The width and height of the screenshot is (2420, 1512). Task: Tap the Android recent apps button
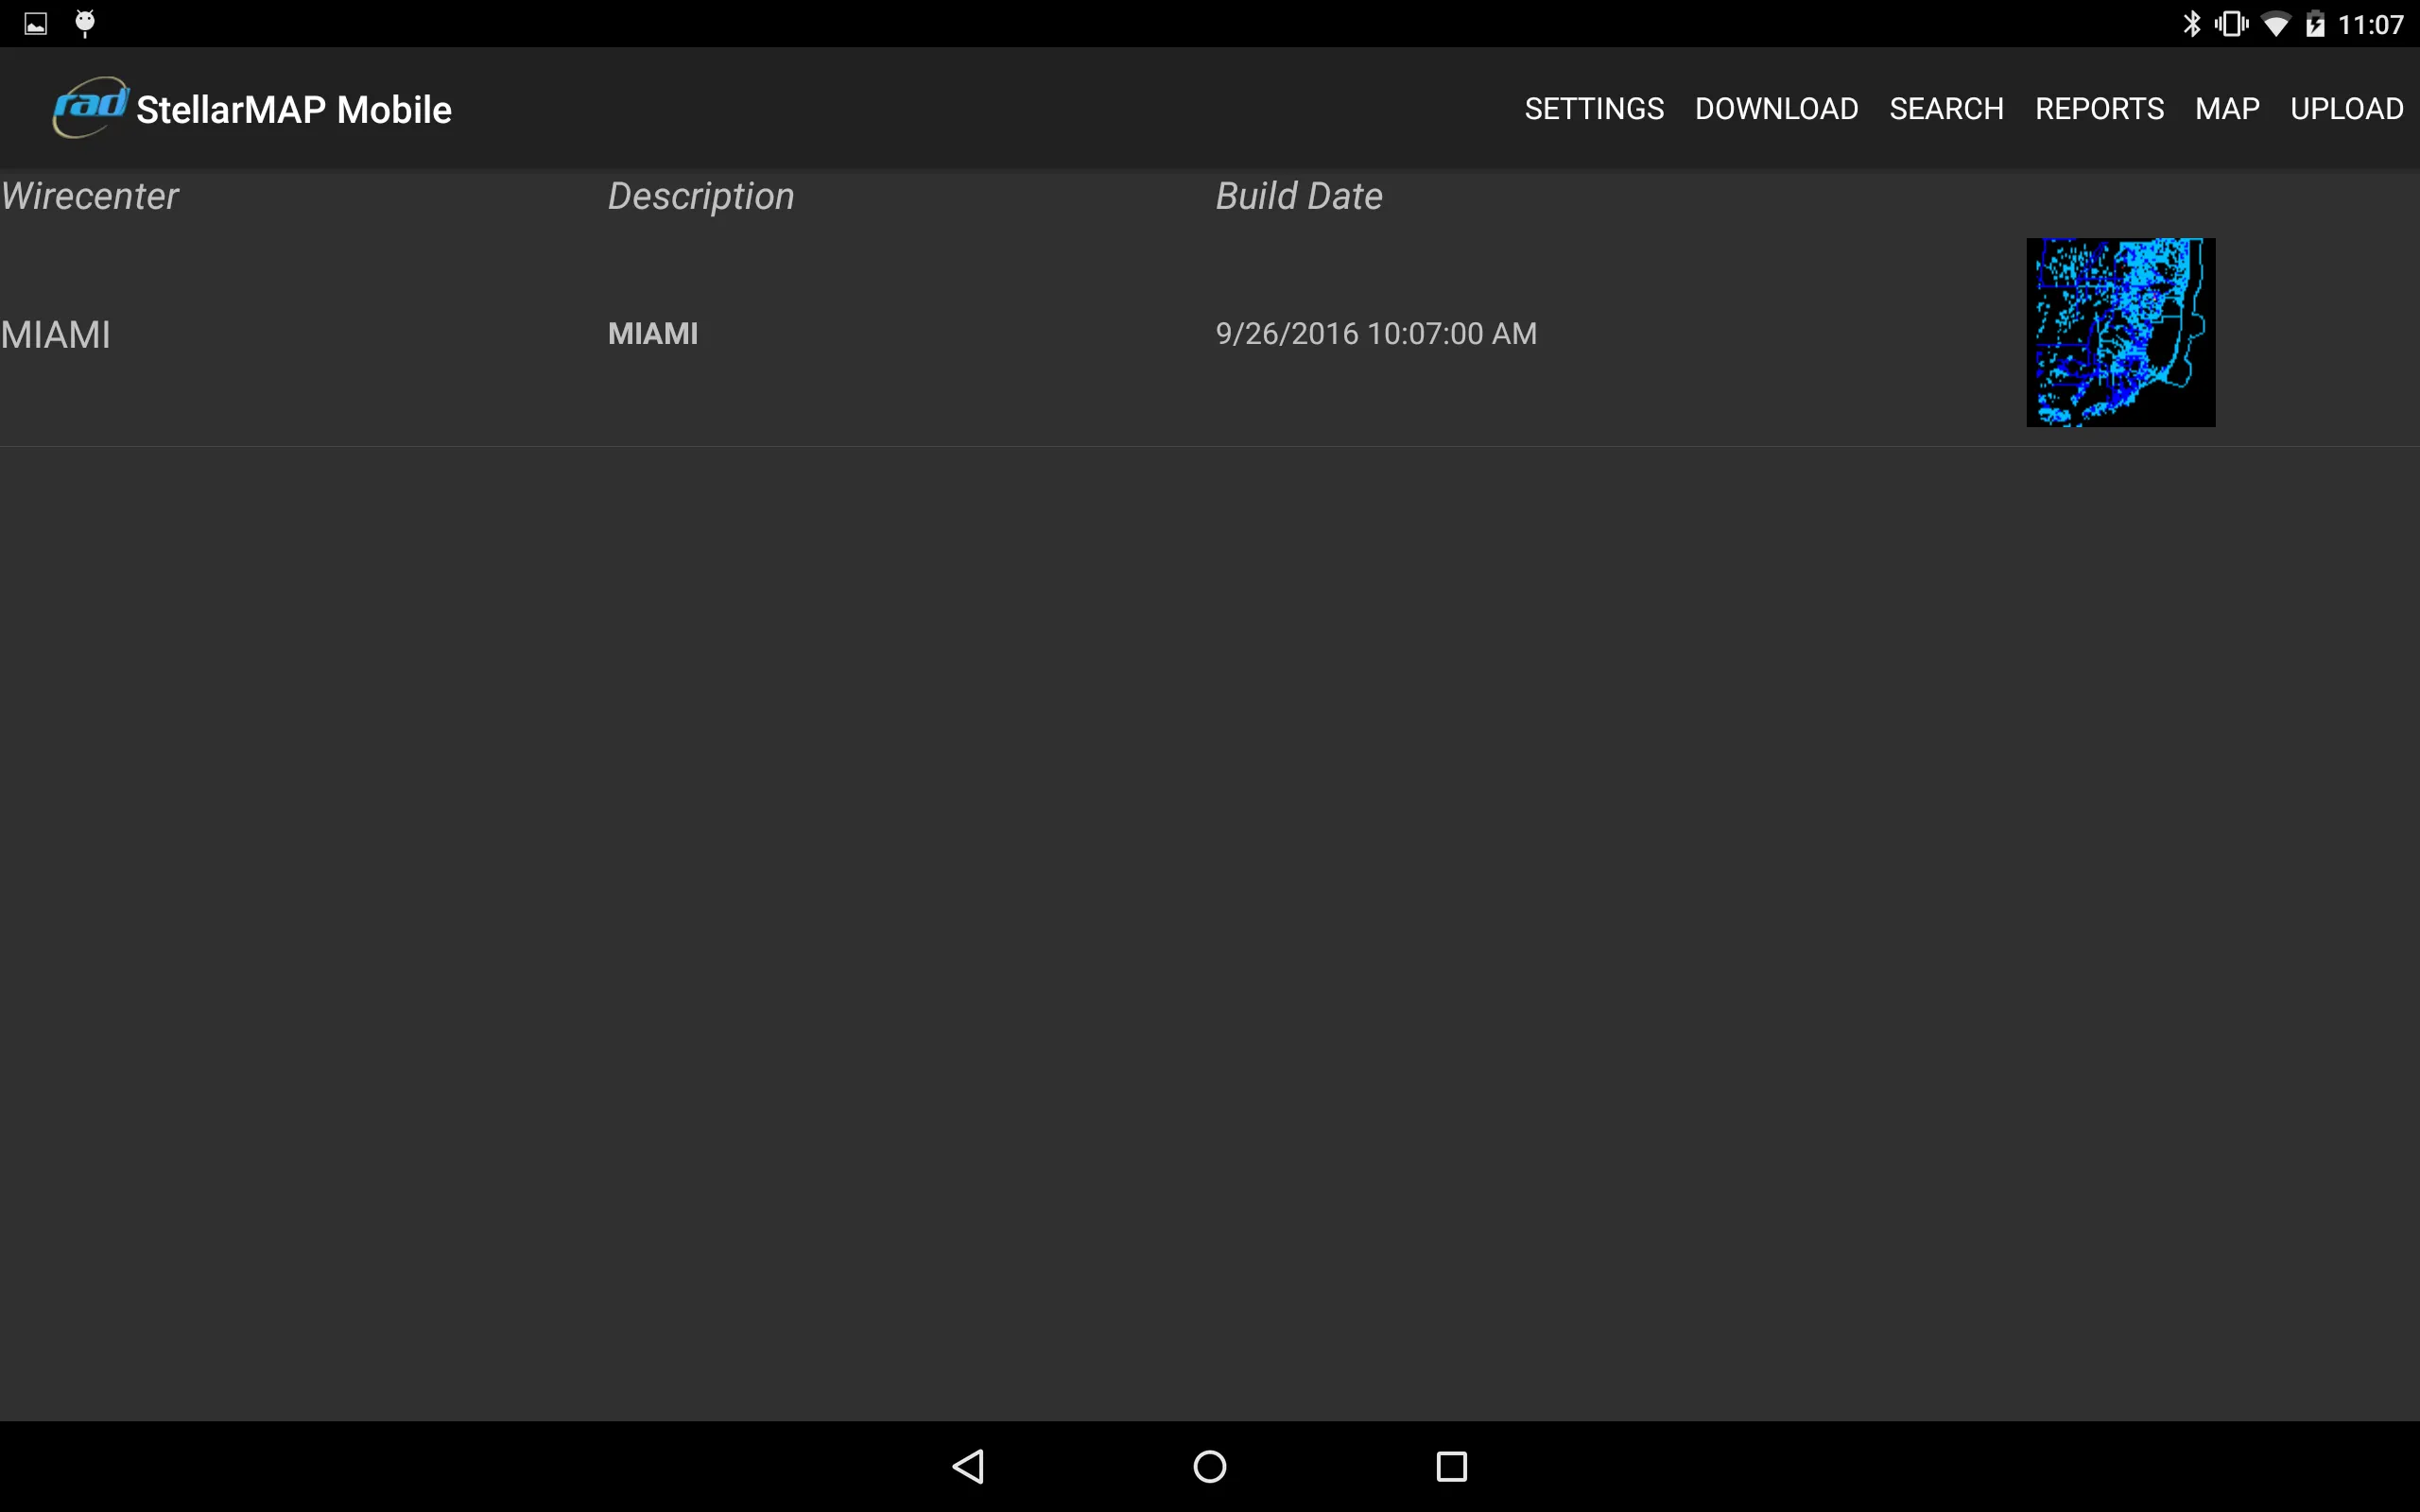[x=1451, y=1466]
